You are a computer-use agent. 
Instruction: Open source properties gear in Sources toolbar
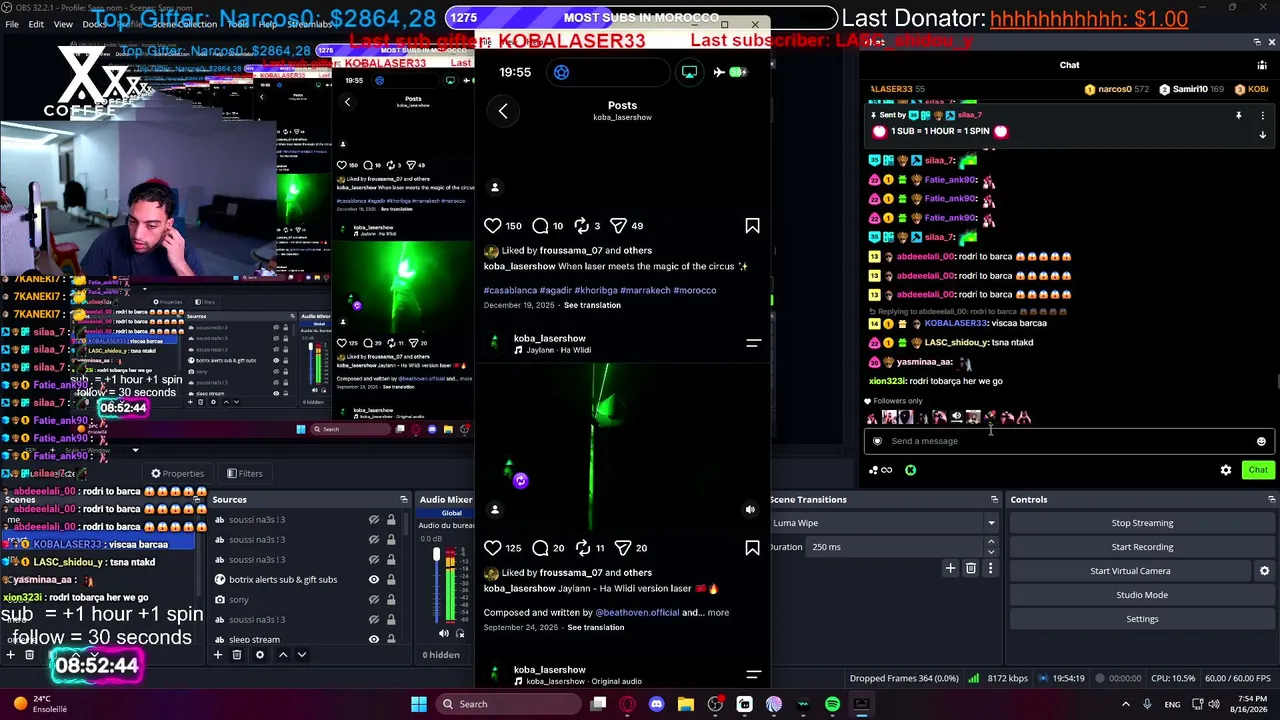point(260,655)
